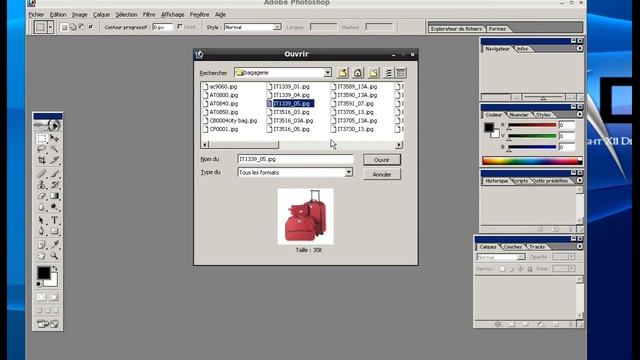Open the Fichier menu
This screenshot has width=640, height=360.
(36, 14)
